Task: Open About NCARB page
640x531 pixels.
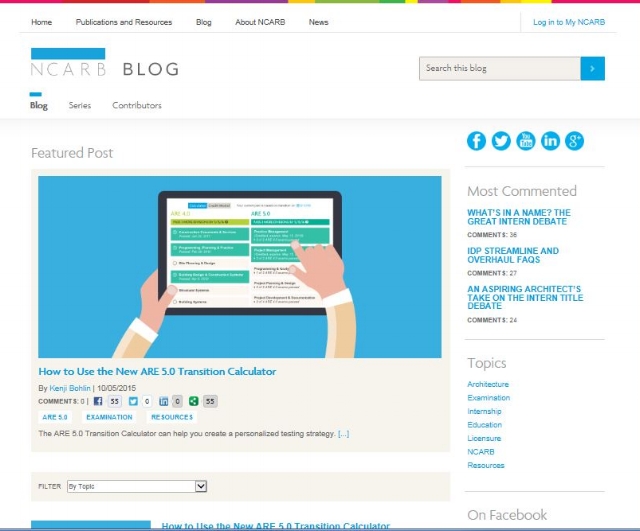Action: (x=260, y=22)
